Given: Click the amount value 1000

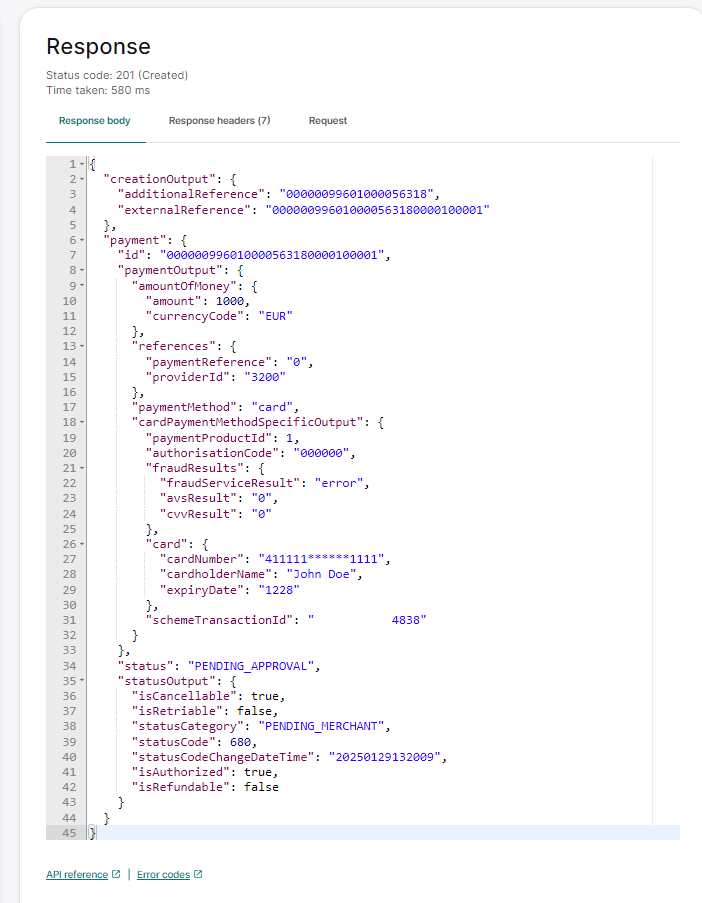Looking at the screenshot, I should 230,301.
